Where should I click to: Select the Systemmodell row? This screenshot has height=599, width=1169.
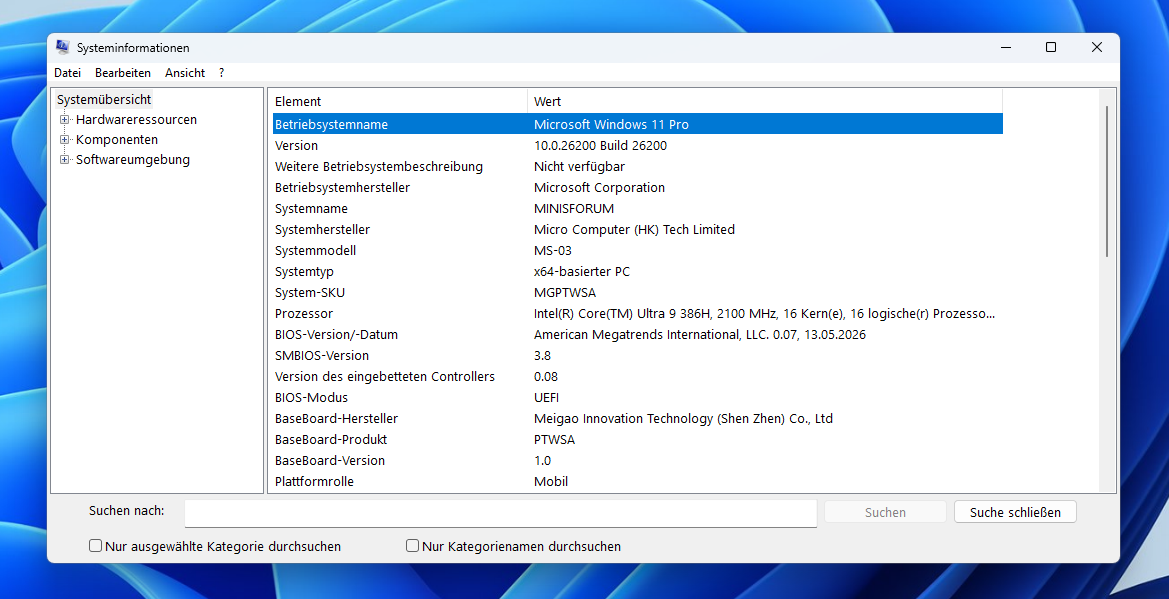(637, 251)
